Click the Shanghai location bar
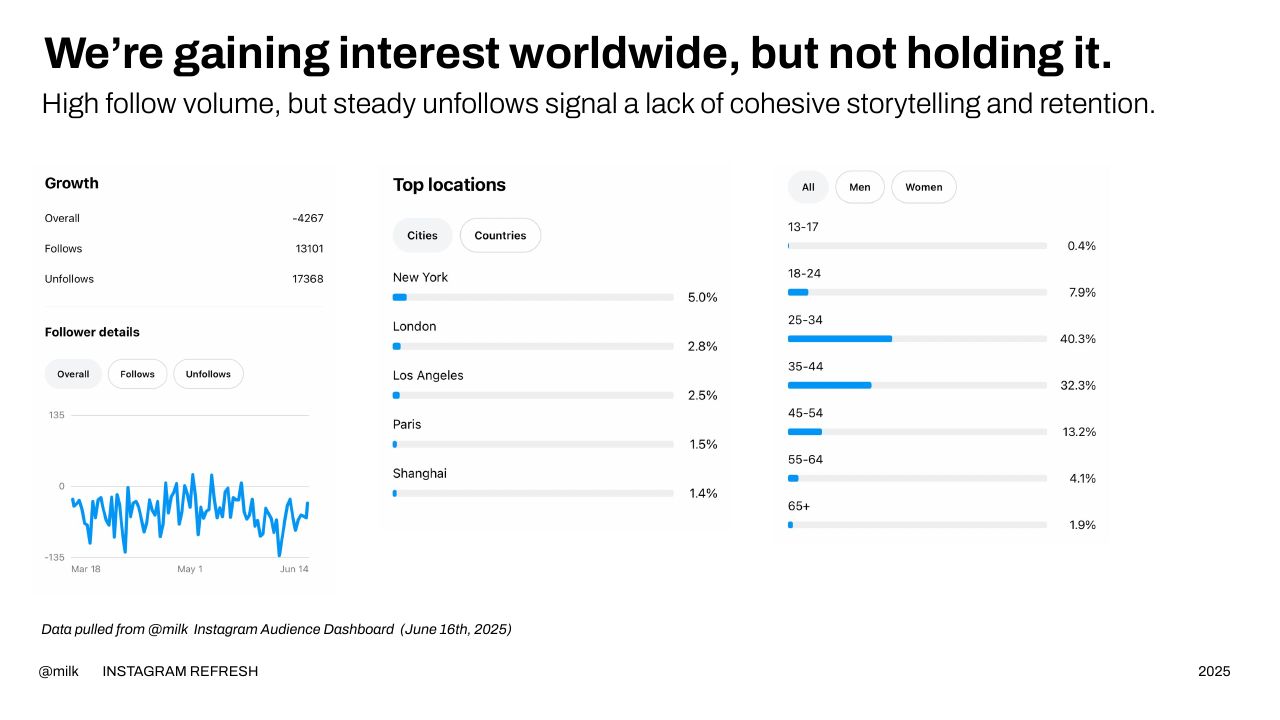 click(x=533, y=493)
